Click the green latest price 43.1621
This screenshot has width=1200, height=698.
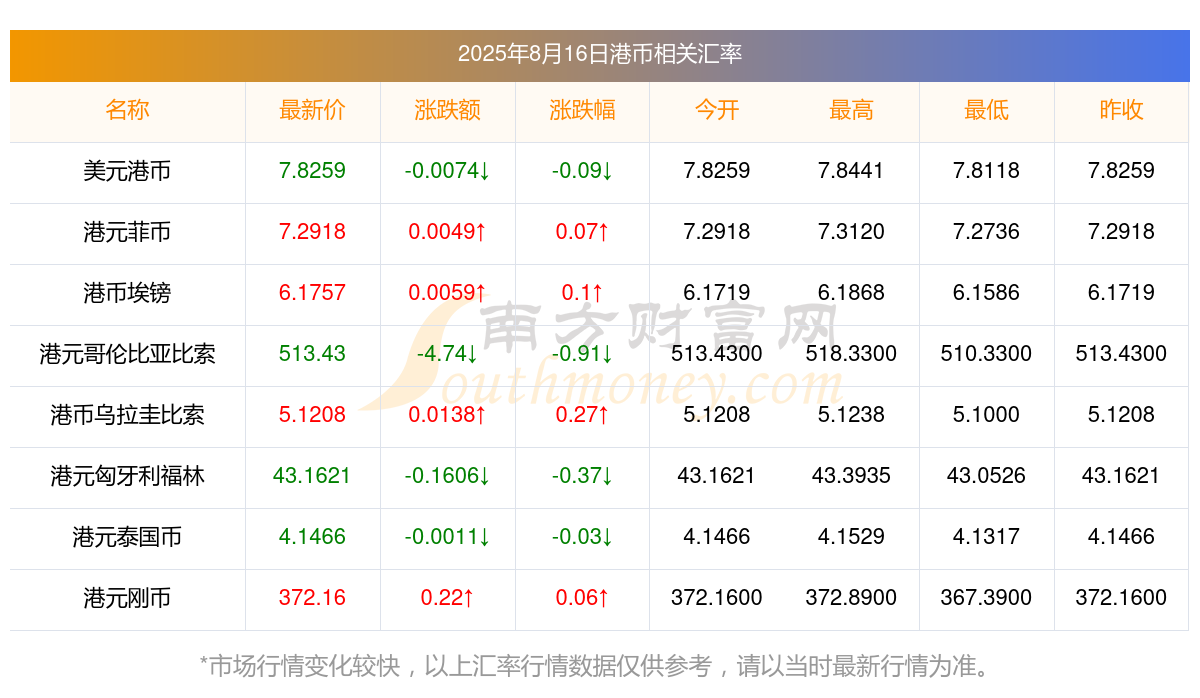[312, 476]
